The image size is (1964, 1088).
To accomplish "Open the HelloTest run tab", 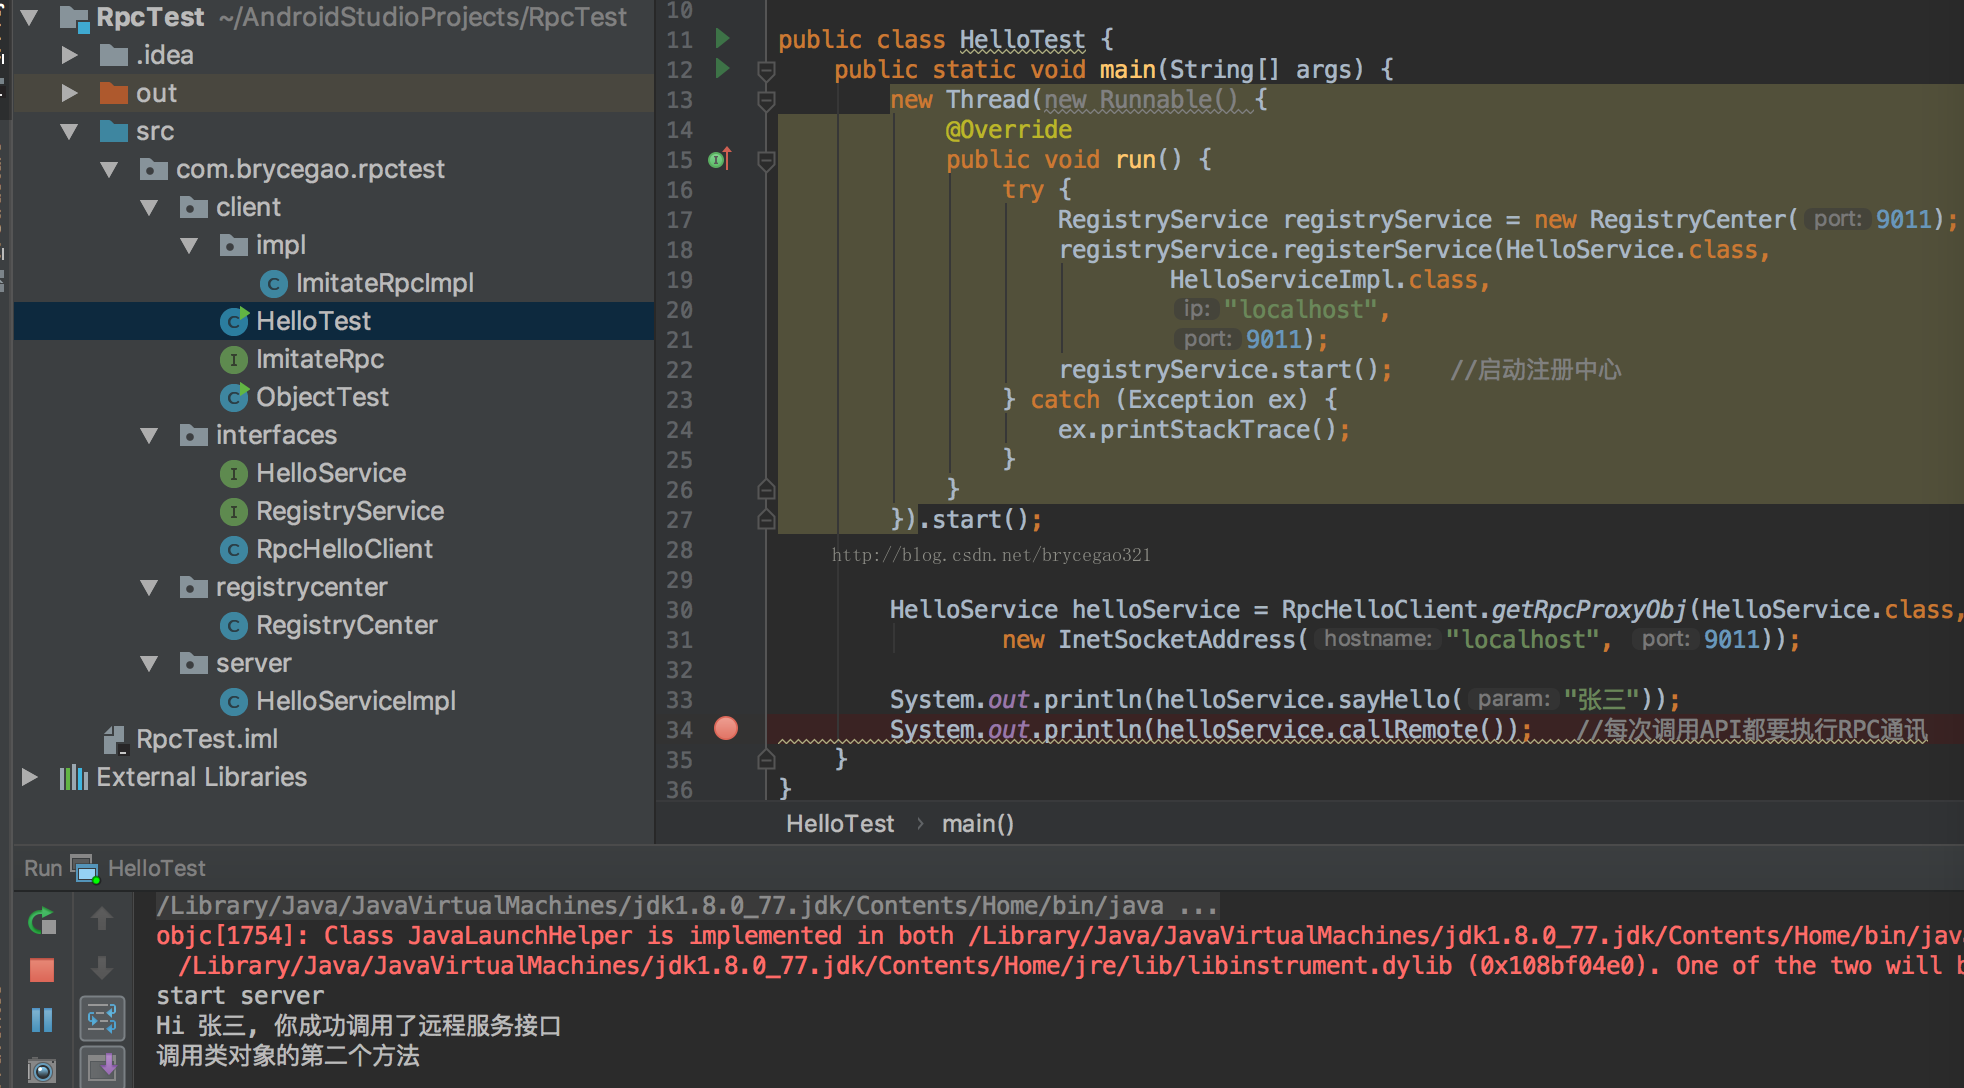I will pyautogui.click(x=156, y=868).
